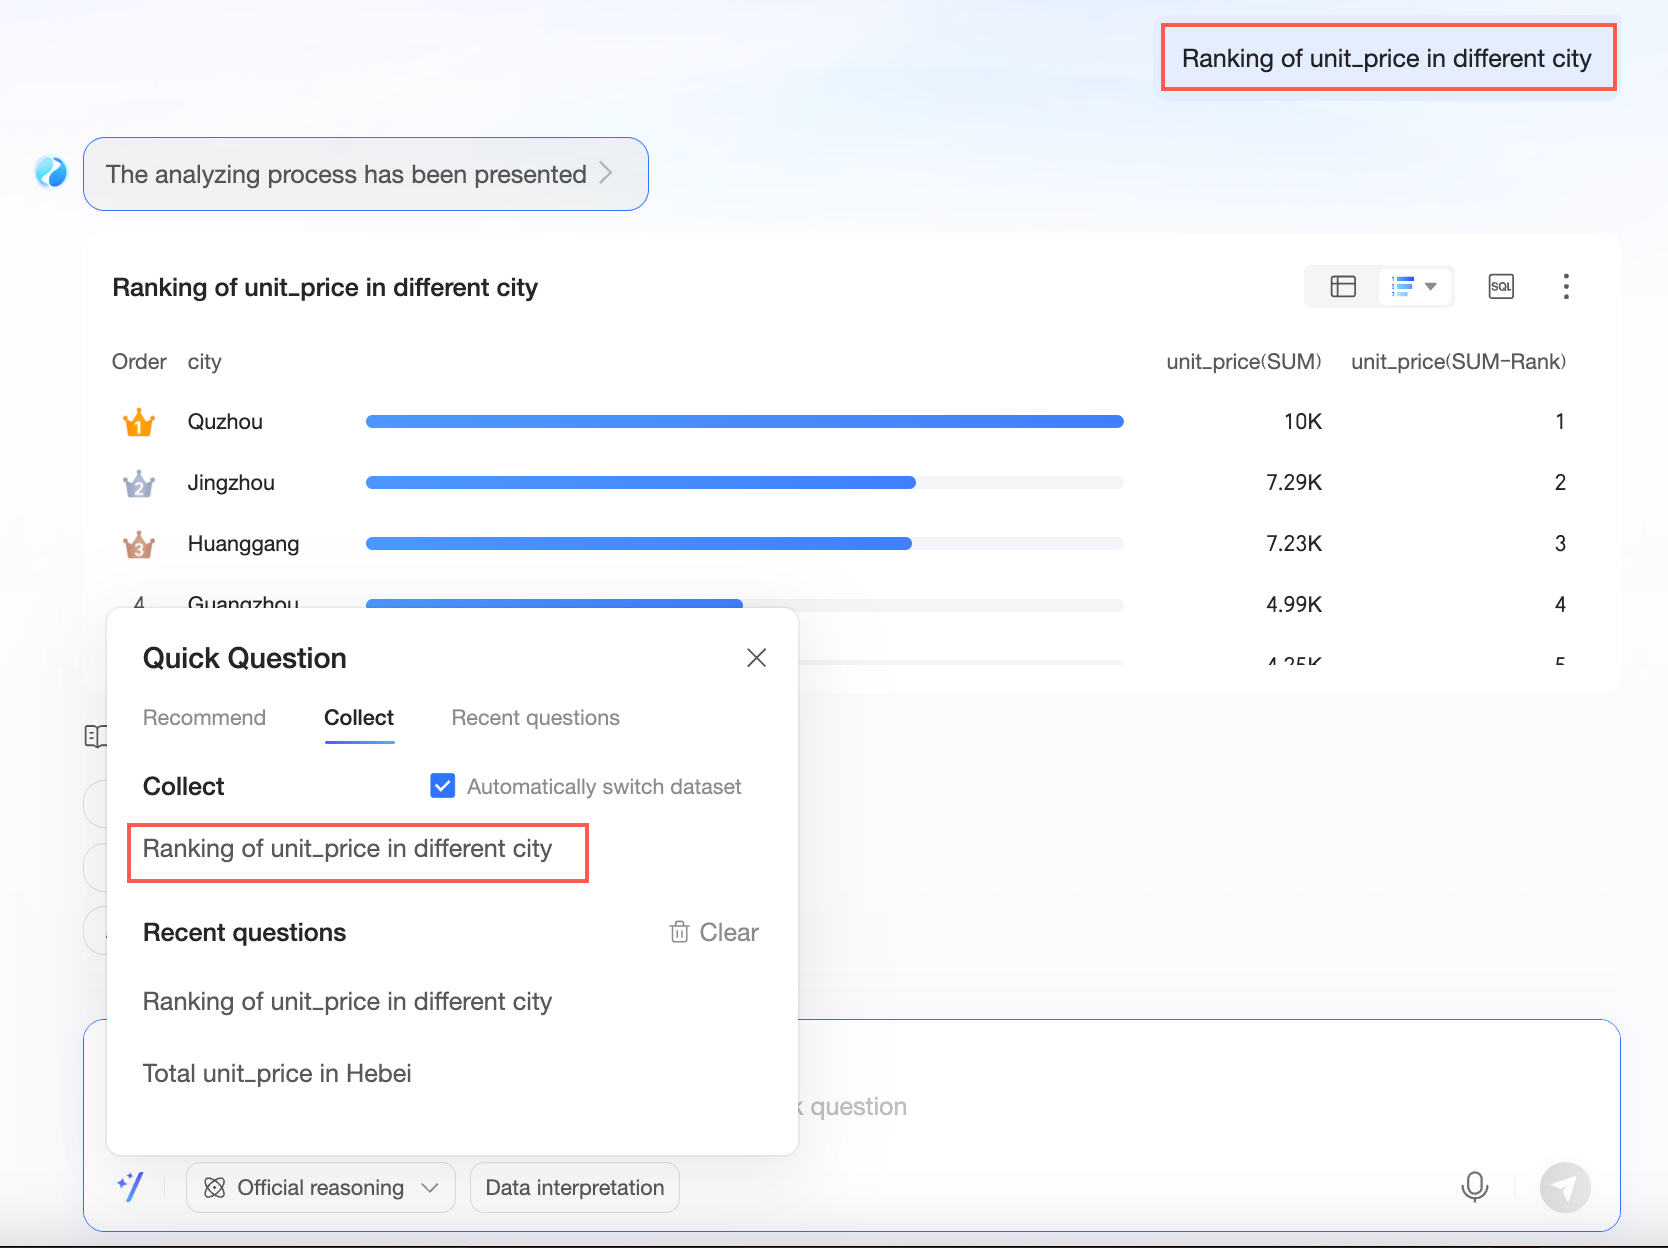This screenshot has width=1668, height=1248.
Task: Click the trash icon beside Clear
Action: point(680,932)
